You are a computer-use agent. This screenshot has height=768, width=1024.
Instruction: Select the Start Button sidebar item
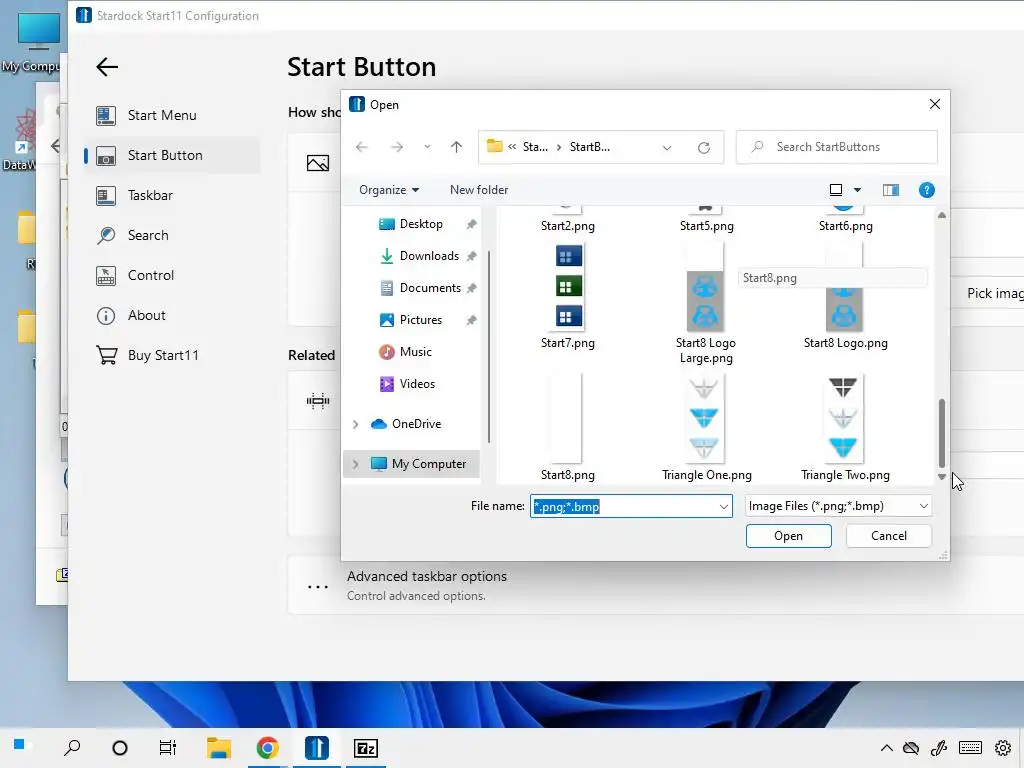(172, 155)
